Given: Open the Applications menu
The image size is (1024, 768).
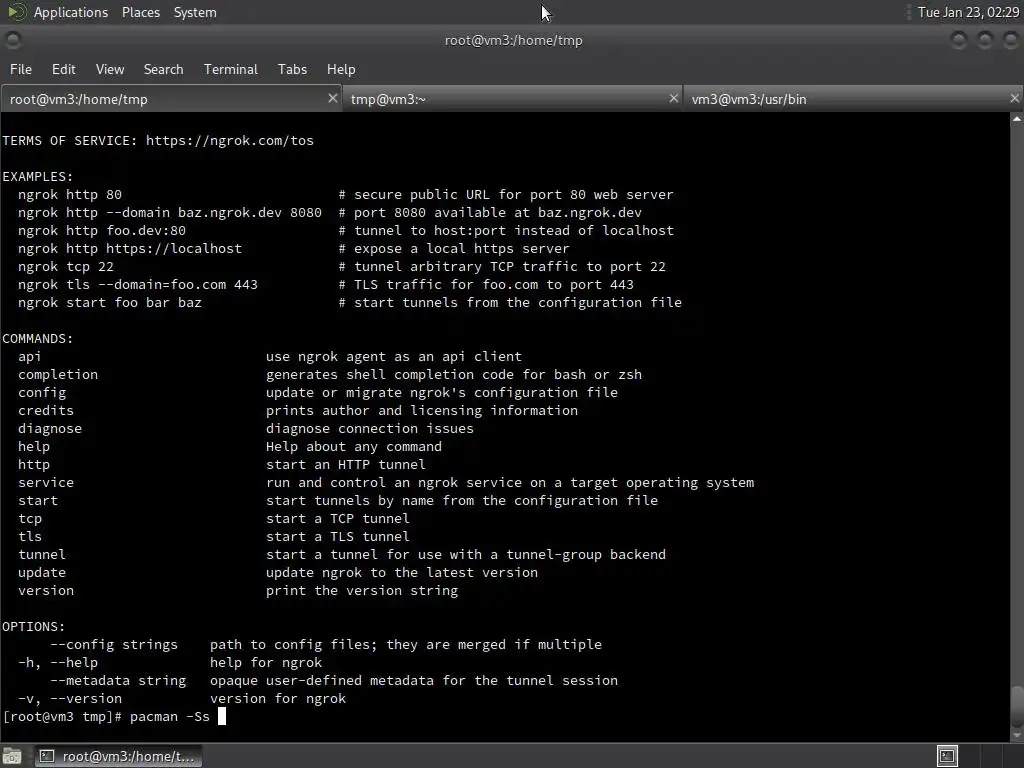Looking at the screenshot, I should 71,12.
